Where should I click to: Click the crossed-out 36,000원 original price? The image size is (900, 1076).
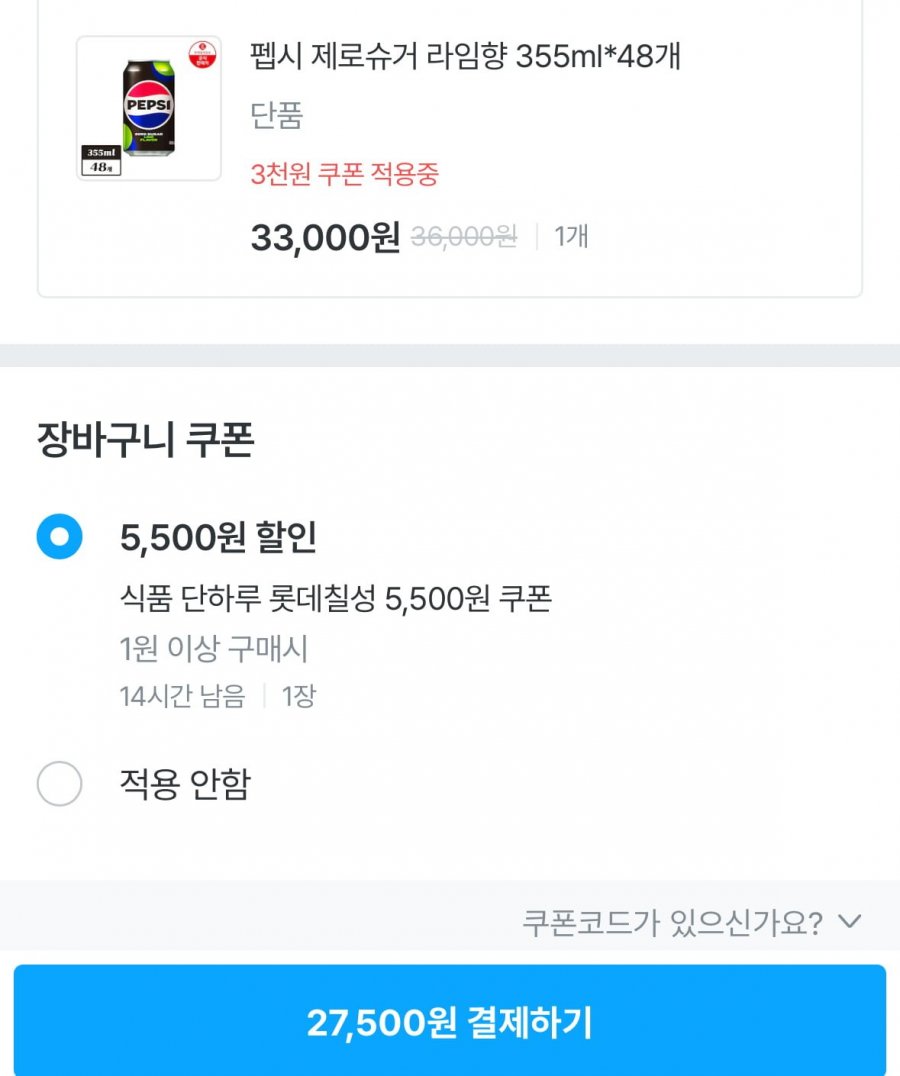click(x=464, y=237)
